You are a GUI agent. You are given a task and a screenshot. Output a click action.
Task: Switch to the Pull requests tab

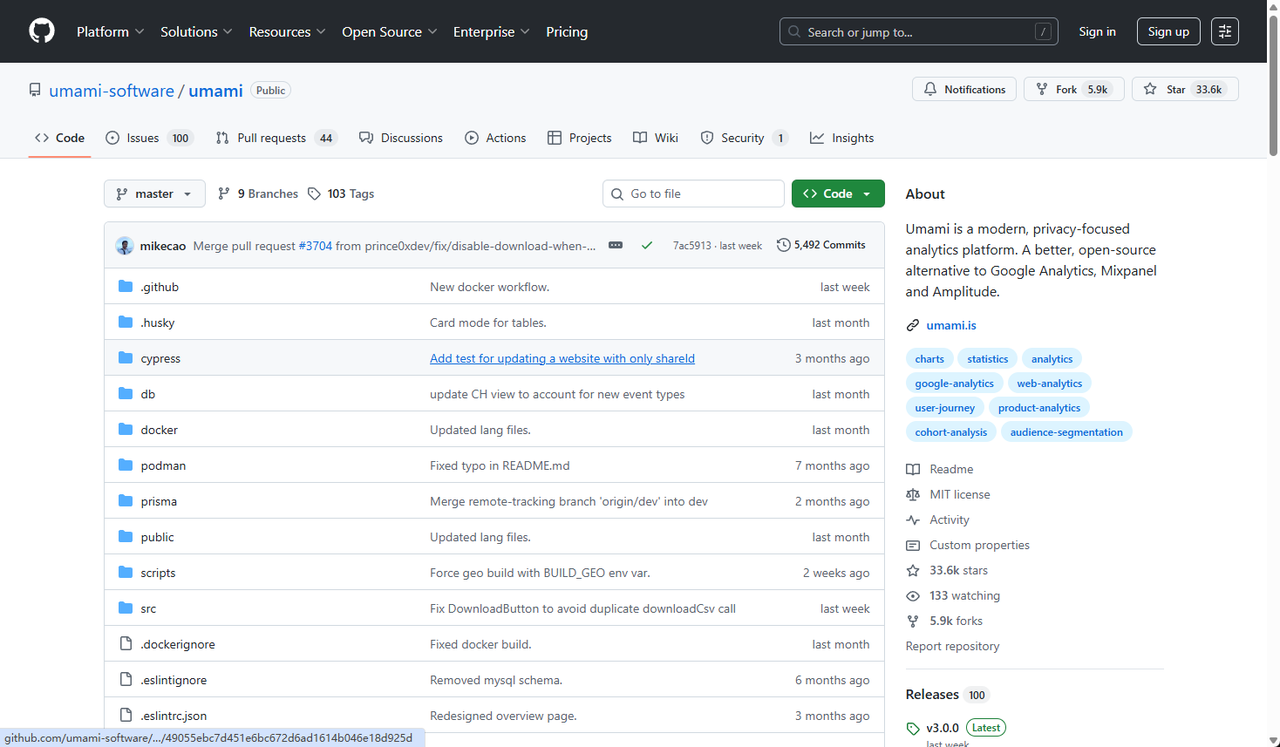pos(277,138)
